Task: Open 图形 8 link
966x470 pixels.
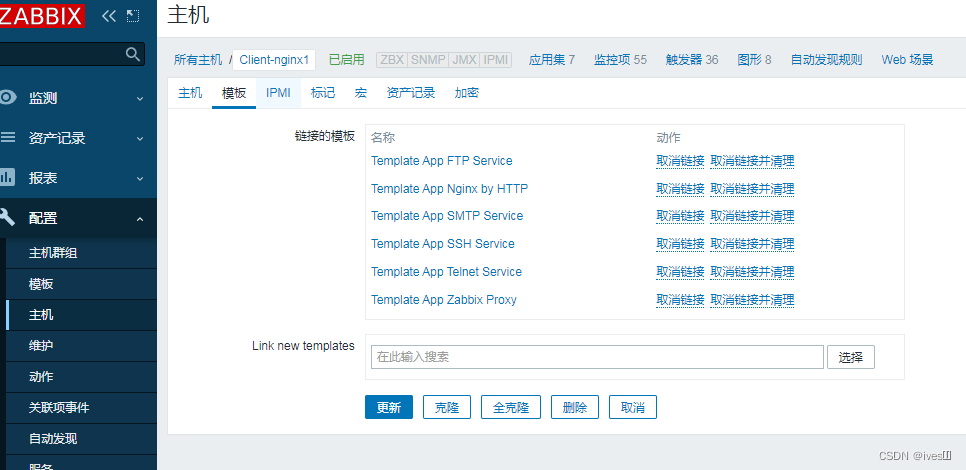Action: [x=754, y=60]
